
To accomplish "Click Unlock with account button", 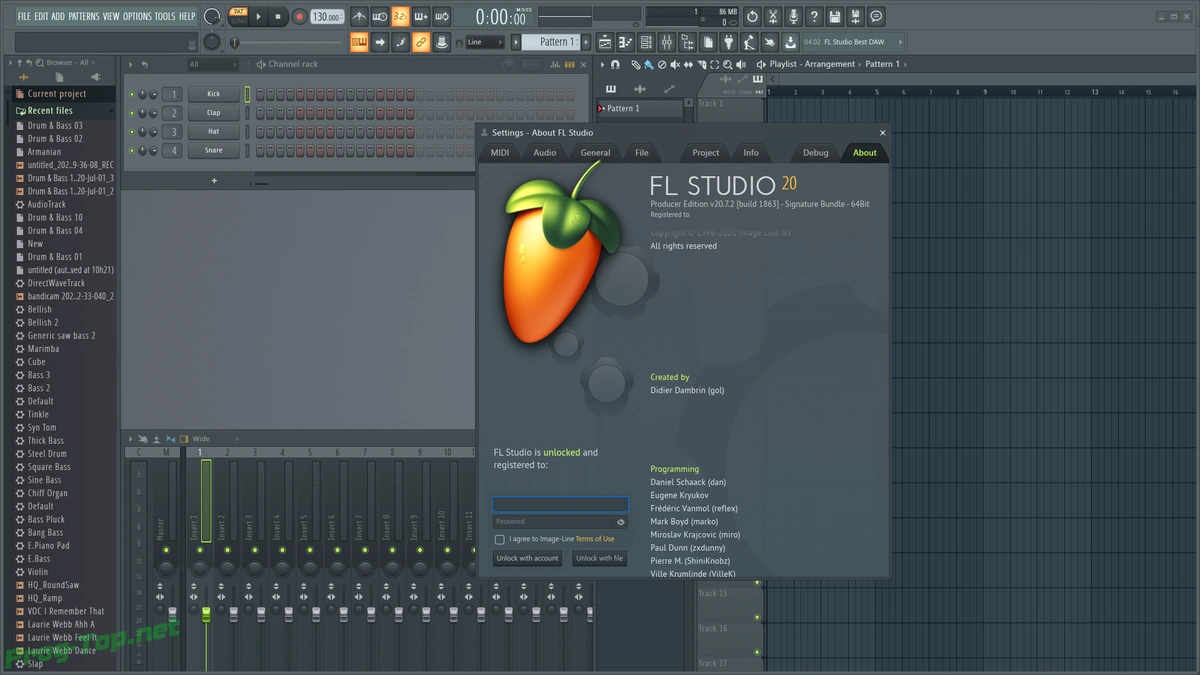I will click(x=527, y=558).
